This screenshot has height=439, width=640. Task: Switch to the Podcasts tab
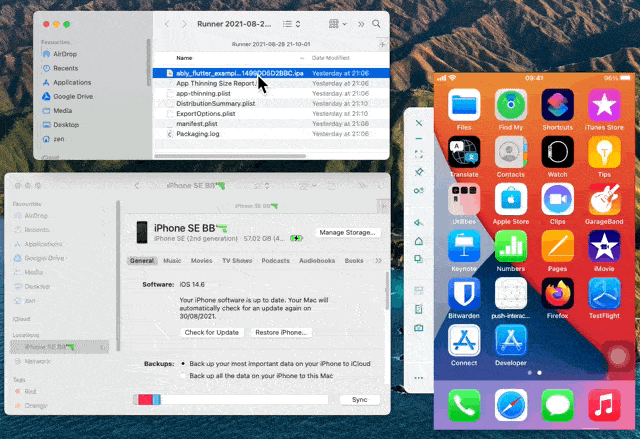point(276,260)
